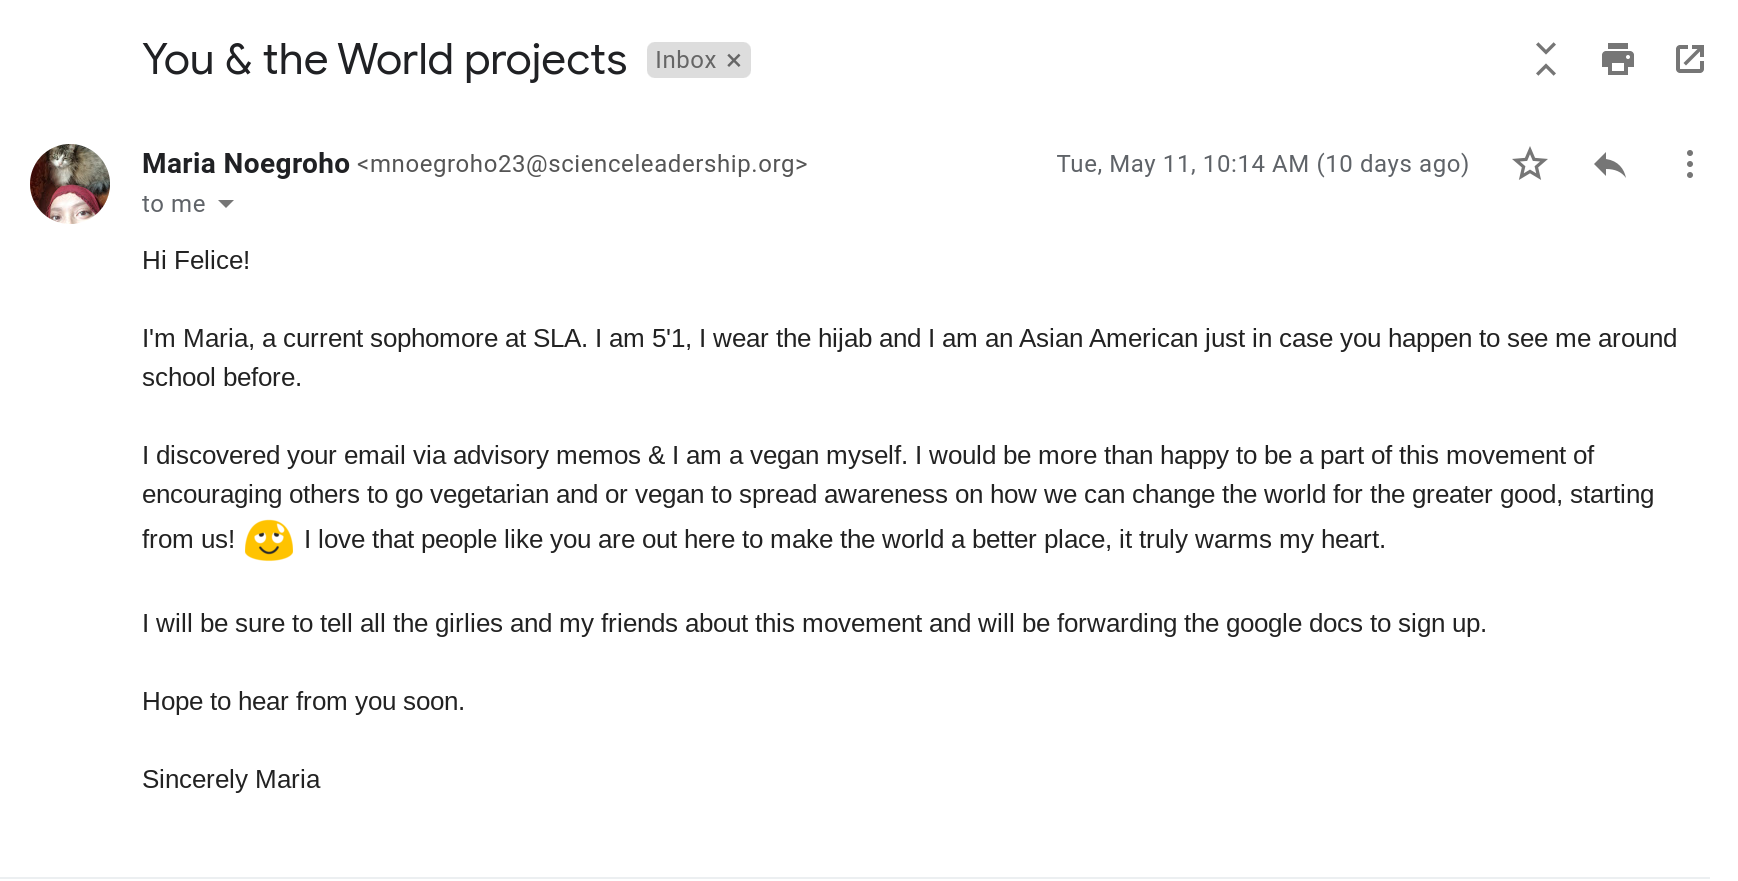Screen dimensions: 1738x881
Task: Click the "Sincerely Maria" sign-off
Action: [x=231, y=779]
